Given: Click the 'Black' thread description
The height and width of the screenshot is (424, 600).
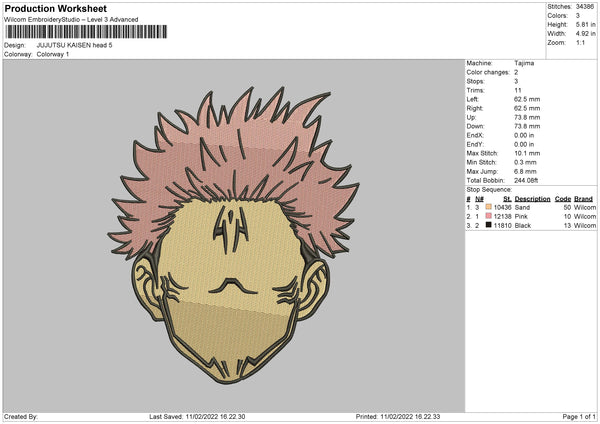Looking at the screenshot, I should pyautogui.click(x=523, y=226).
